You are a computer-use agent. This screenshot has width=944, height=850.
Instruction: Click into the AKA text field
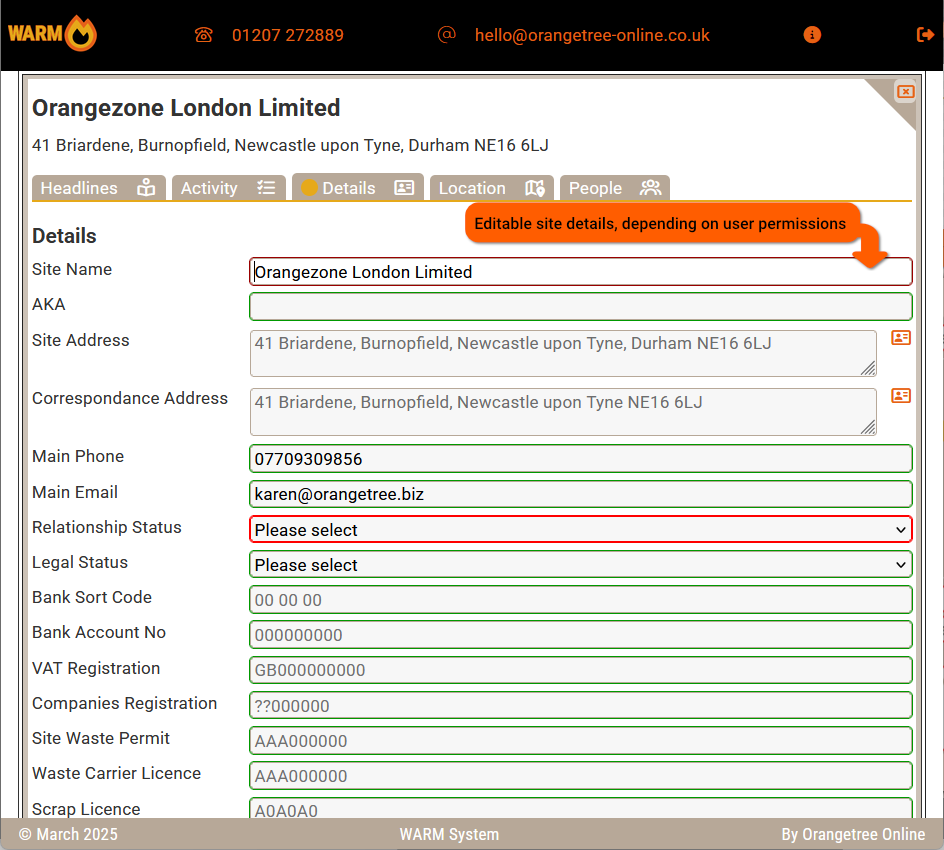click(580, 307)
